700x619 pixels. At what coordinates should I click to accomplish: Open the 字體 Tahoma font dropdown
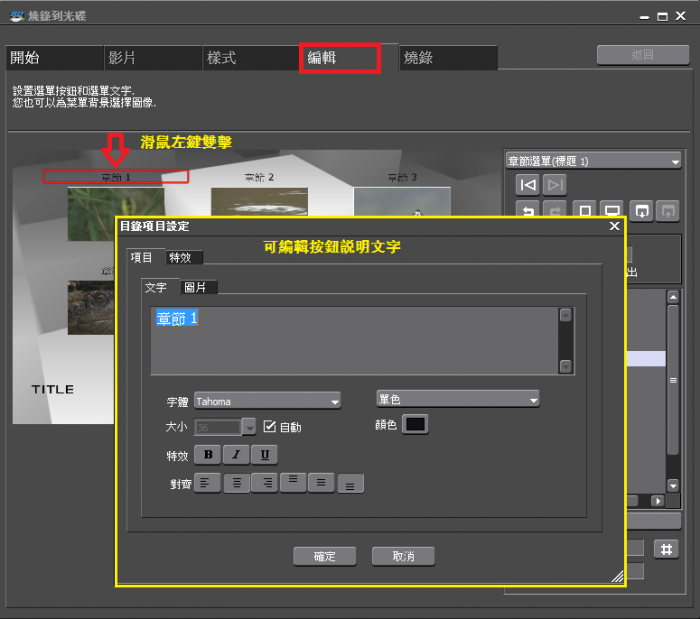(x=267, y=401)
